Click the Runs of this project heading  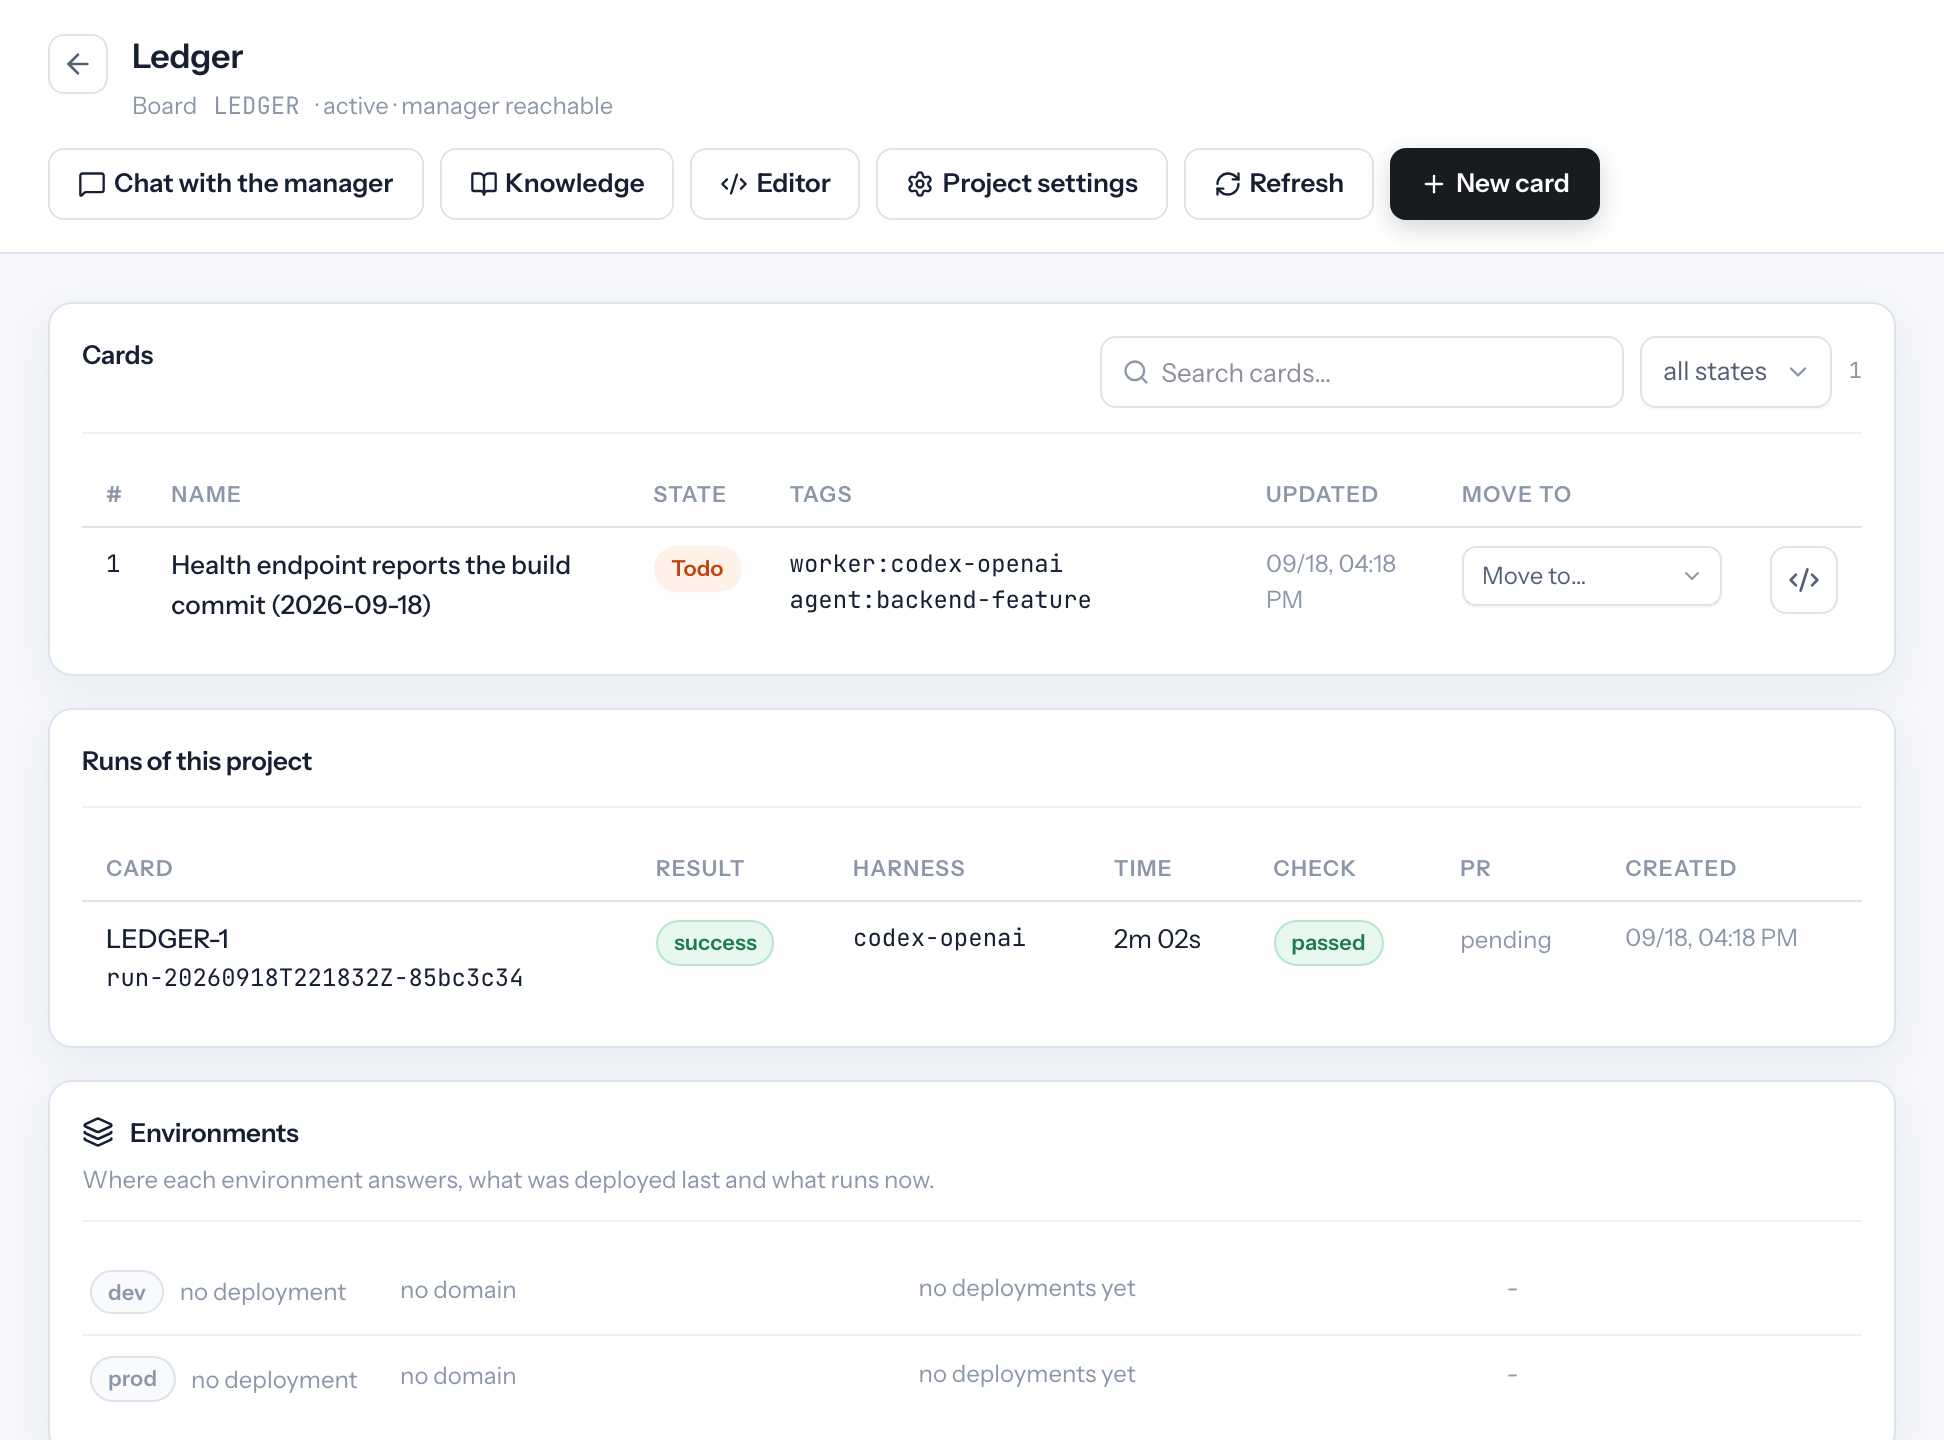click(197, 761)
